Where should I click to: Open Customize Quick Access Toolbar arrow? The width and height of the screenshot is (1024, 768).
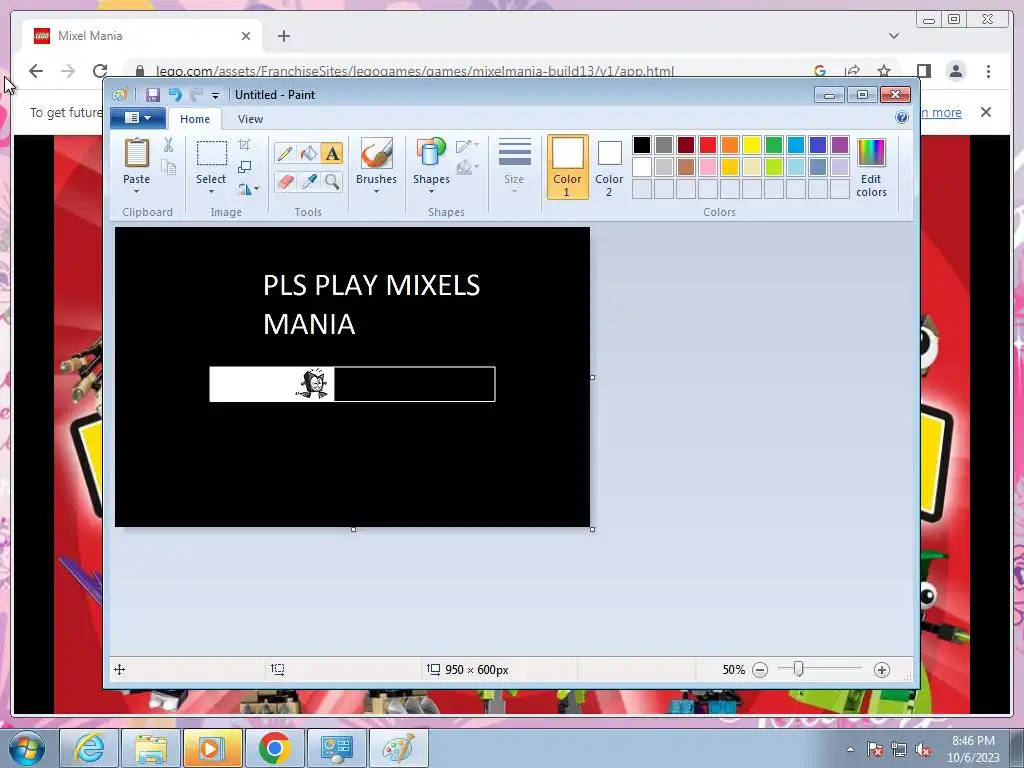pos(215,95)
